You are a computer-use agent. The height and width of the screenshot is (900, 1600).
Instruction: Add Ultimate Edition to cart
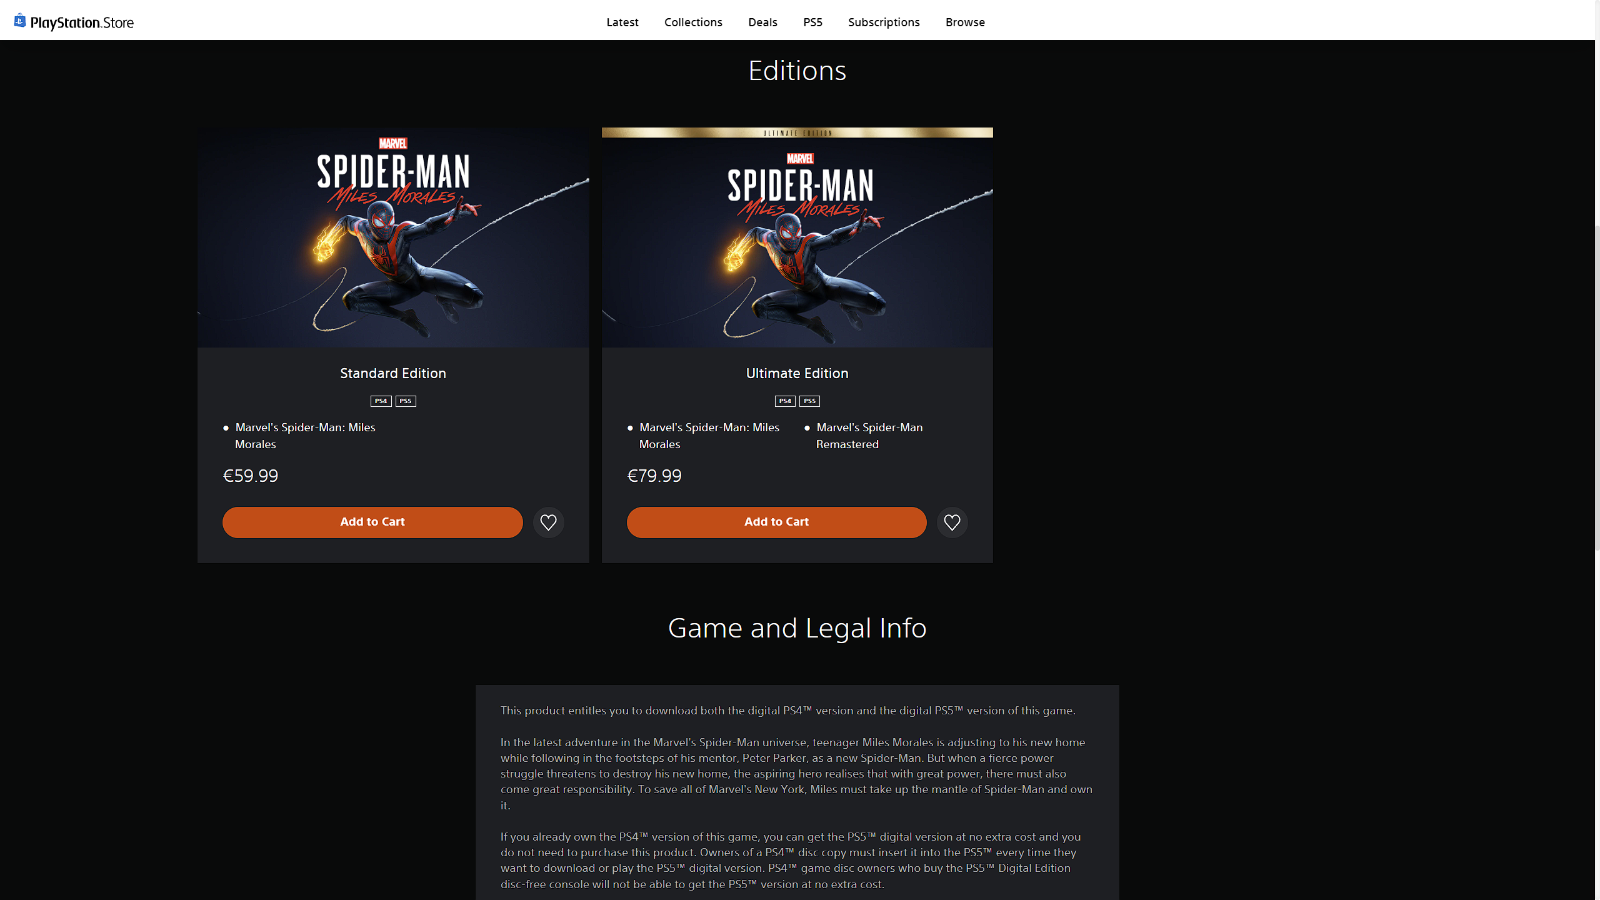[x=776, y=522]
